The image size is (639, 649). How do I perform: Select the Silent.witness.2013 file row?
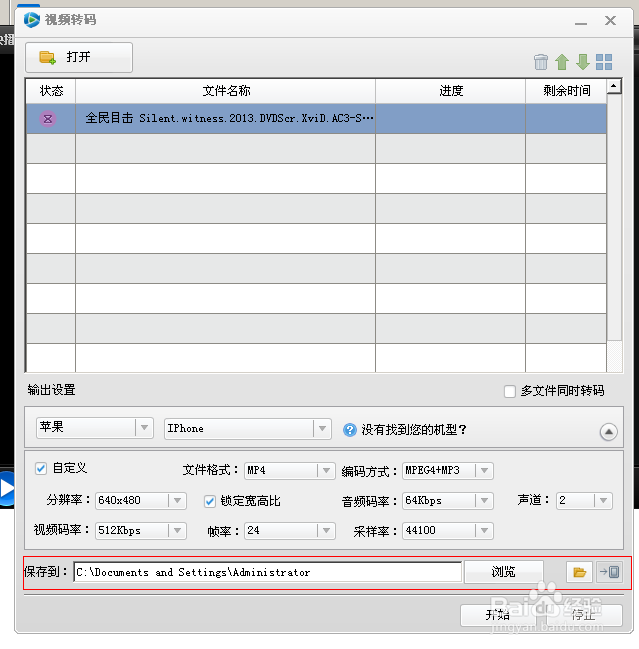[317, 119]
